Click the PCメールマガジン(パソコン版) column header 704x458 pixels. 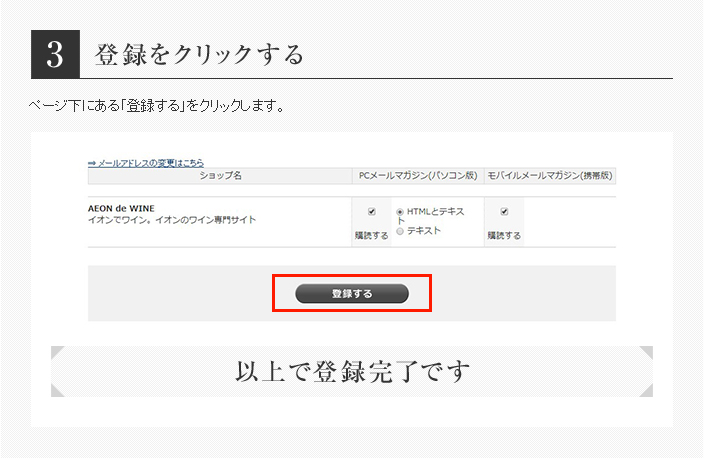(x=418, y=176)
